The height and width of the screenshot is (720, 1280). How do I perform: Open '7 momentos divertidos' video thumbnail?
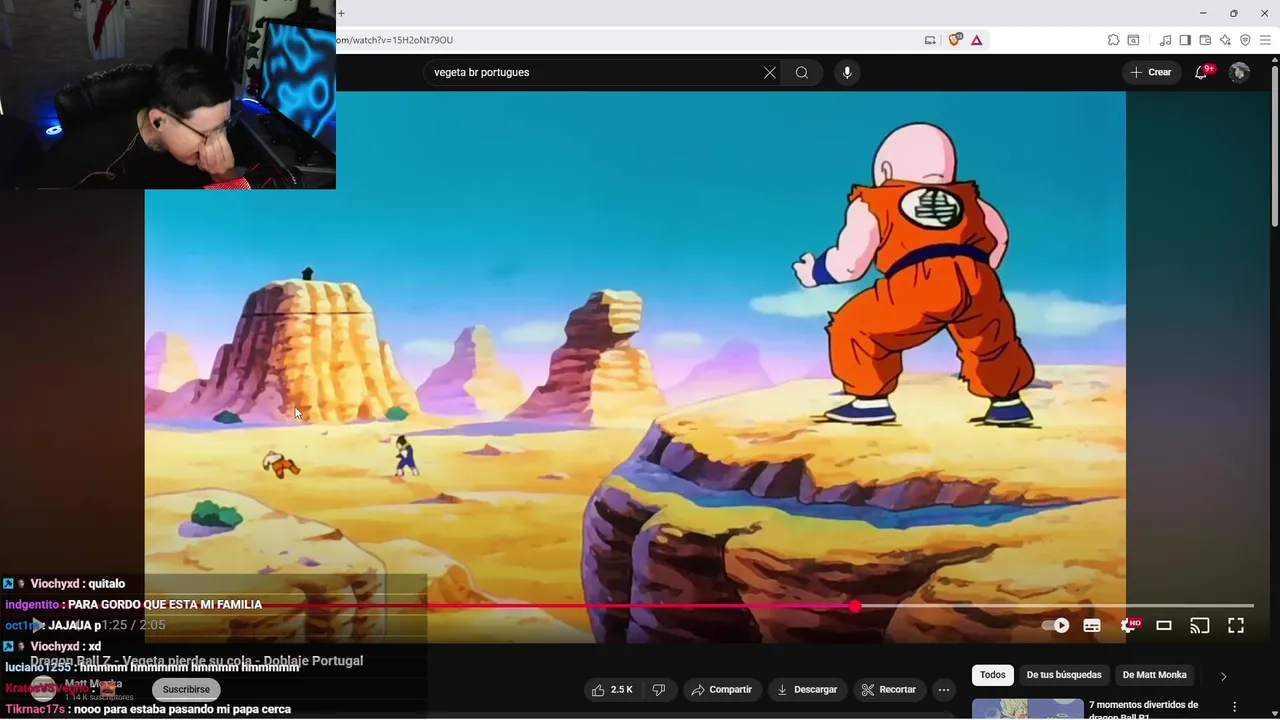(1027, 708)
